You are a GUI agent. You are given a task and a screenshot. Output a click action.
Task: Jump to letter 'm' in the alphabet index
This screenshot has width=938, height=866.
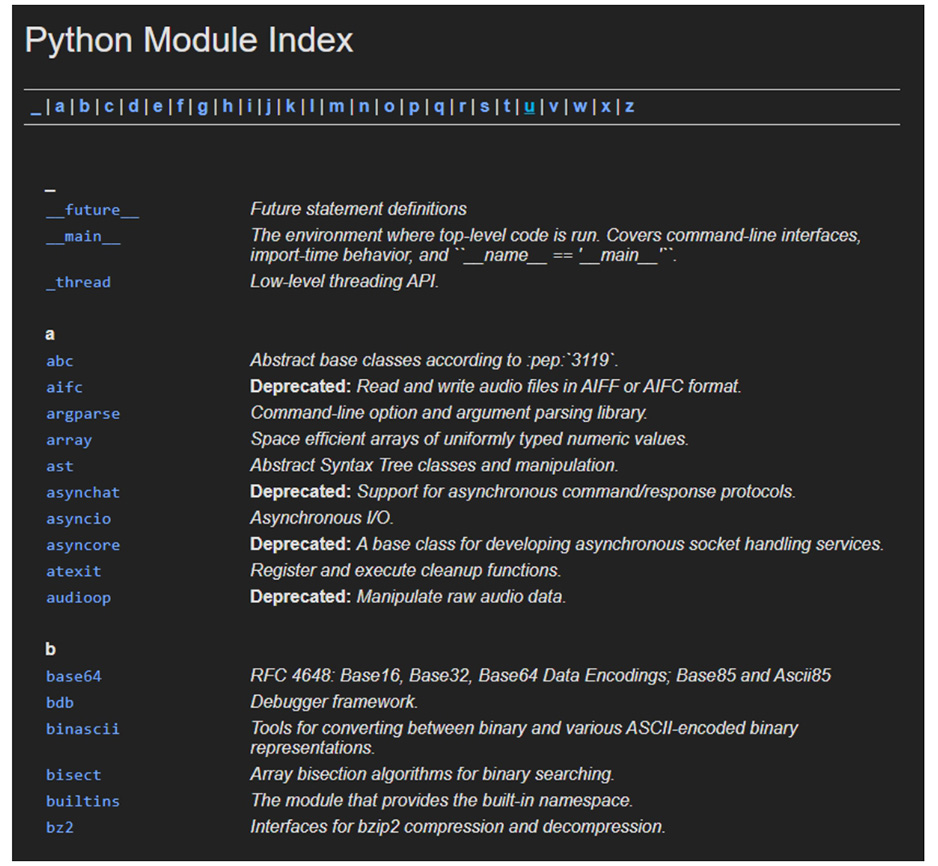(x=336, y=106)
